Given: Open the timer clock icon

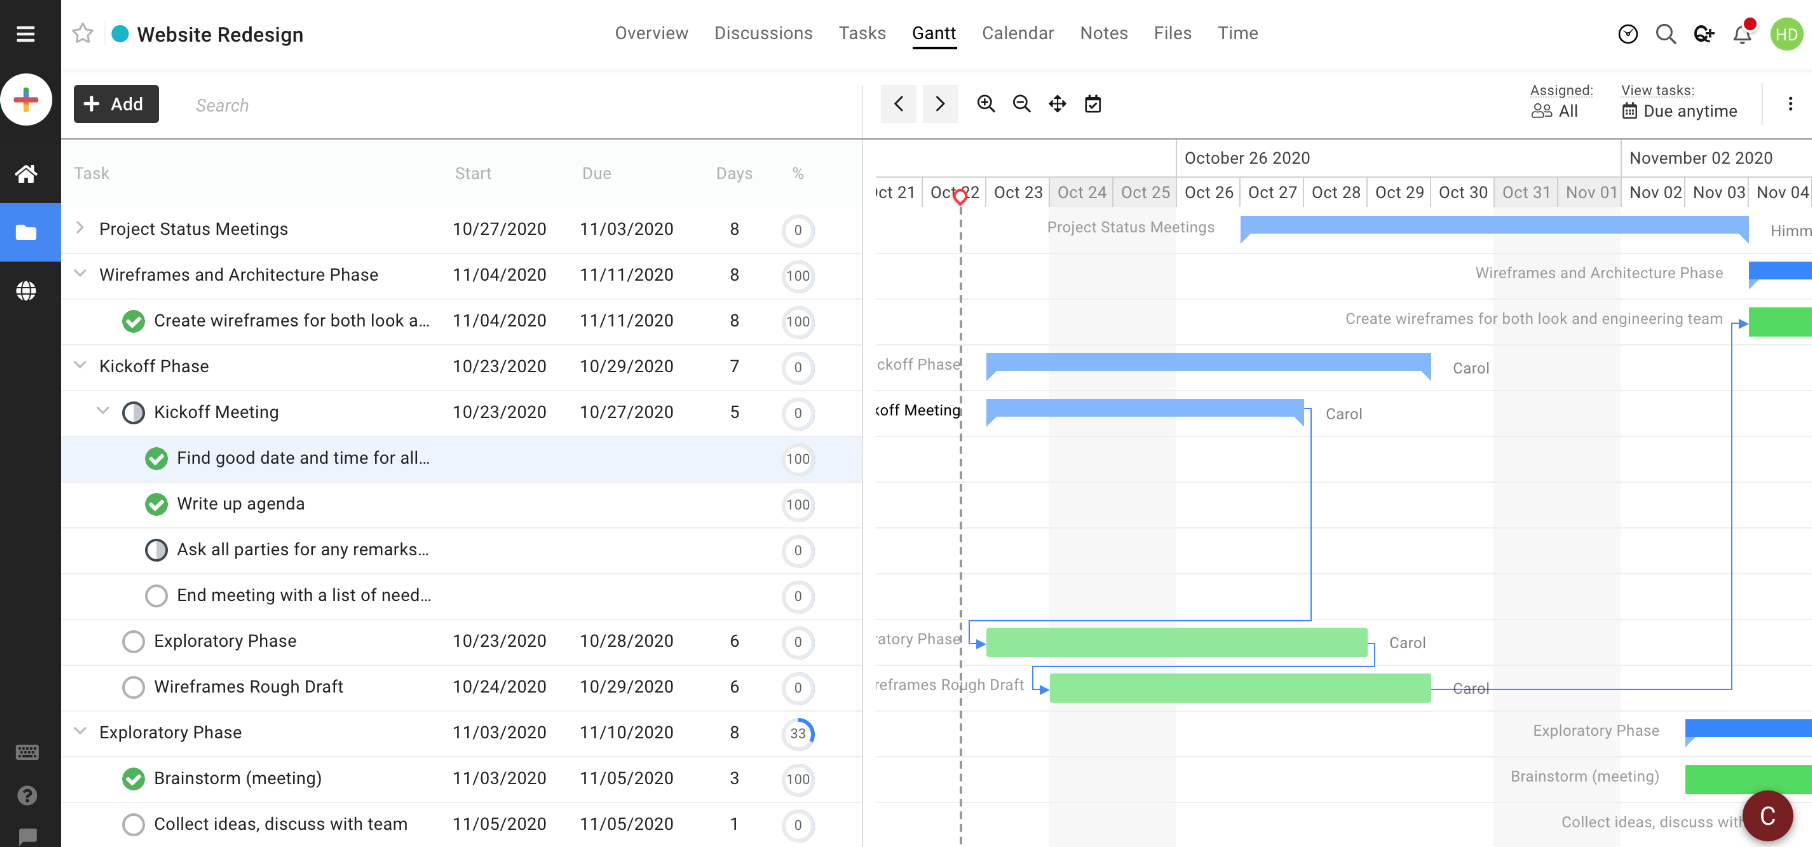Looking at the screenshot, I should [1628, 34].
